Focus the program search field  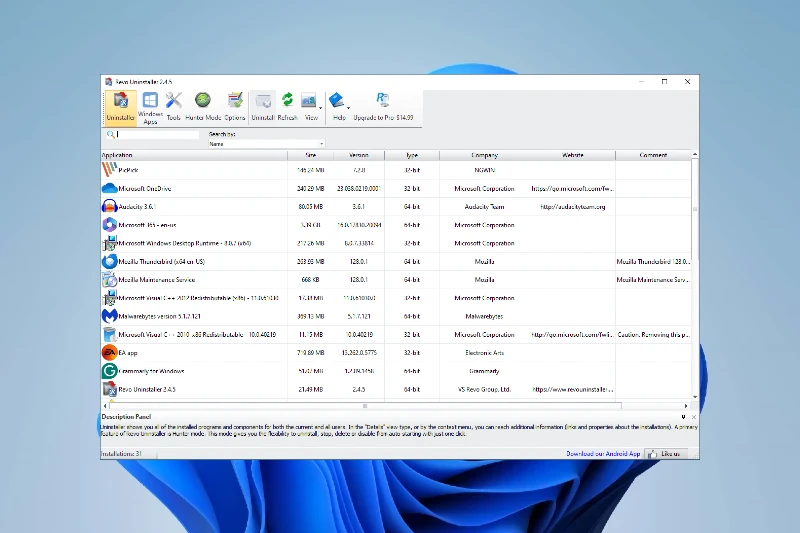(158, 135)
